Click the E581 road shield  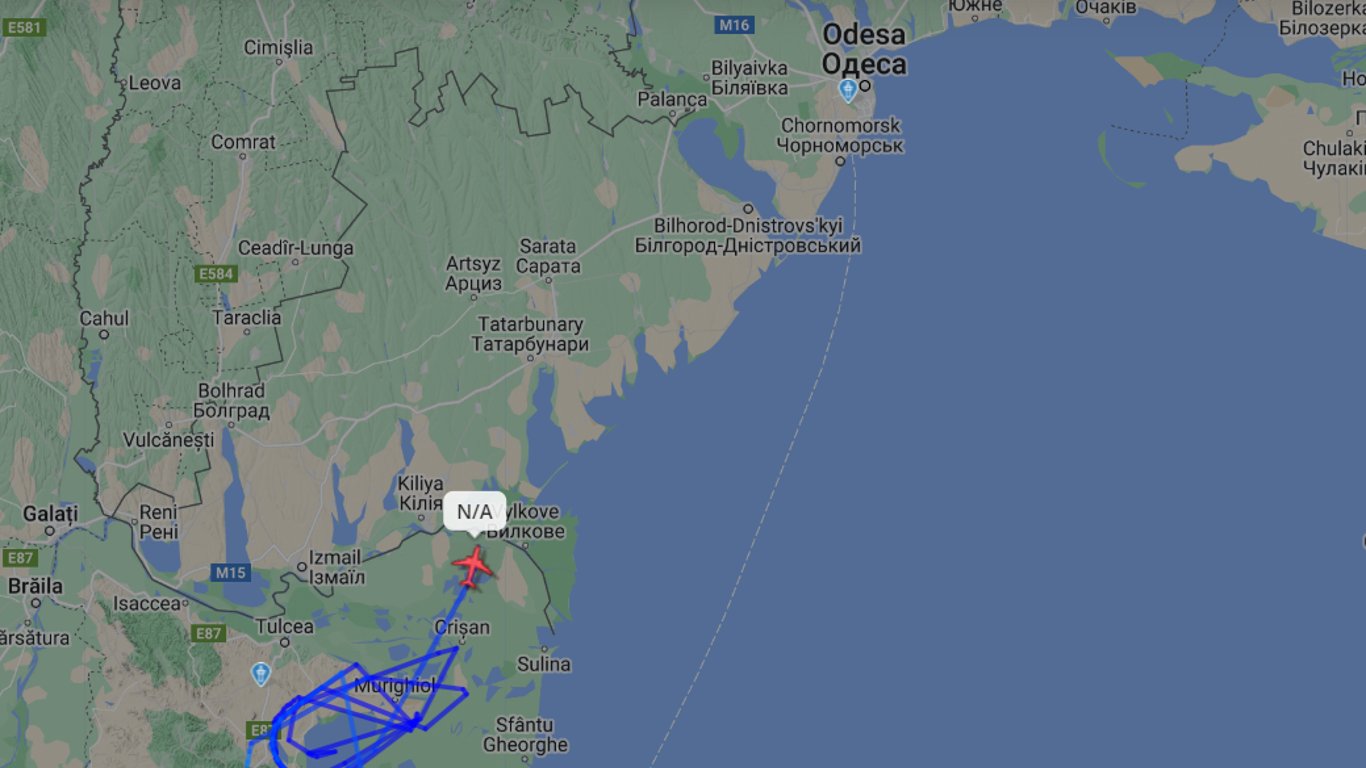24,28
